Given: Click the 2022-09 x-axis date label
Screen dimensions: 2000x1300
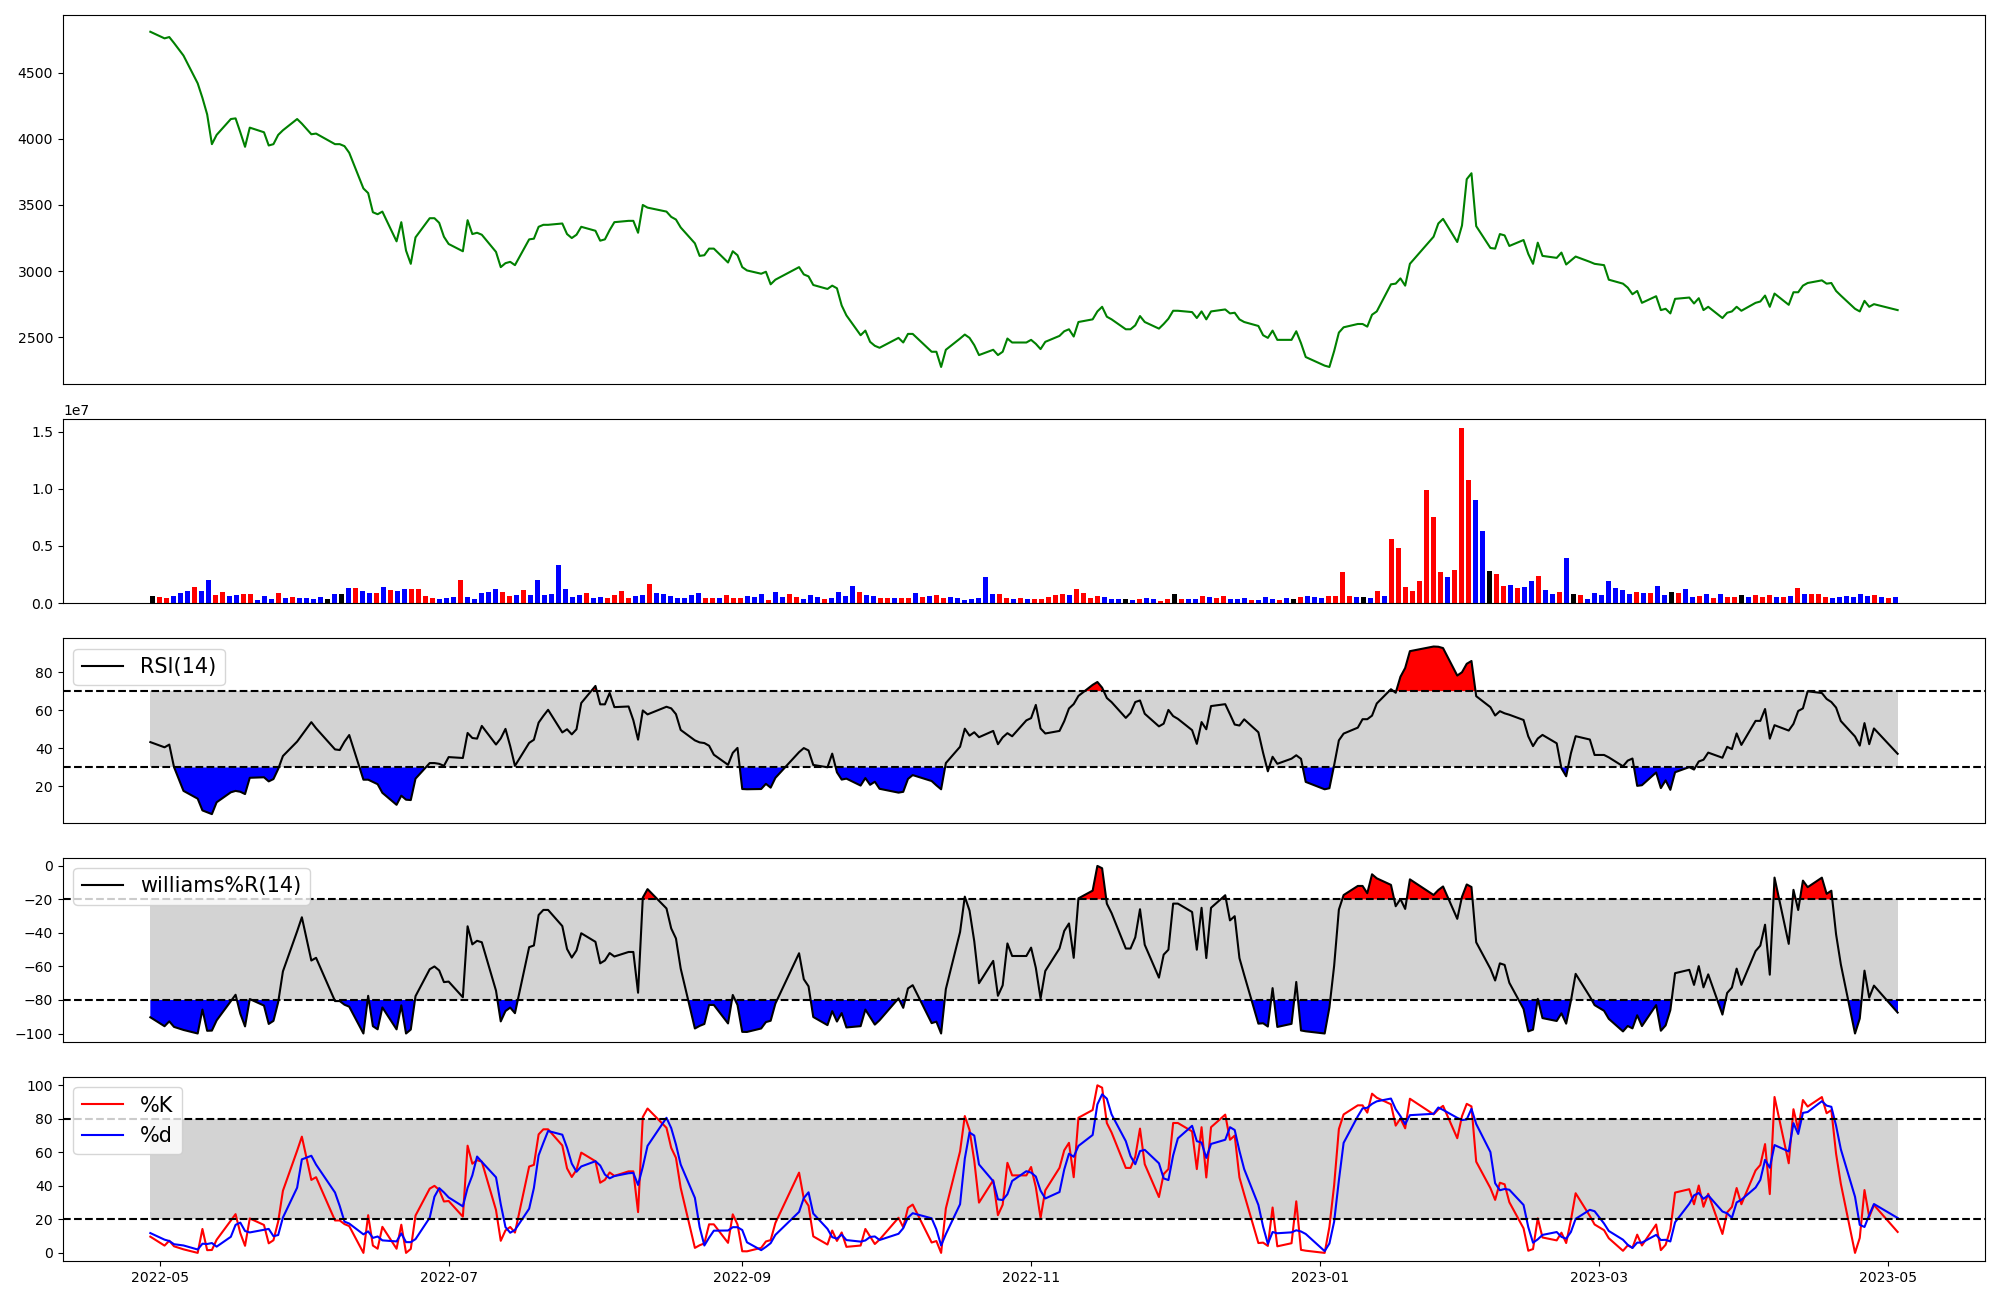Looking at the screenshot, I should (742, 1277).
